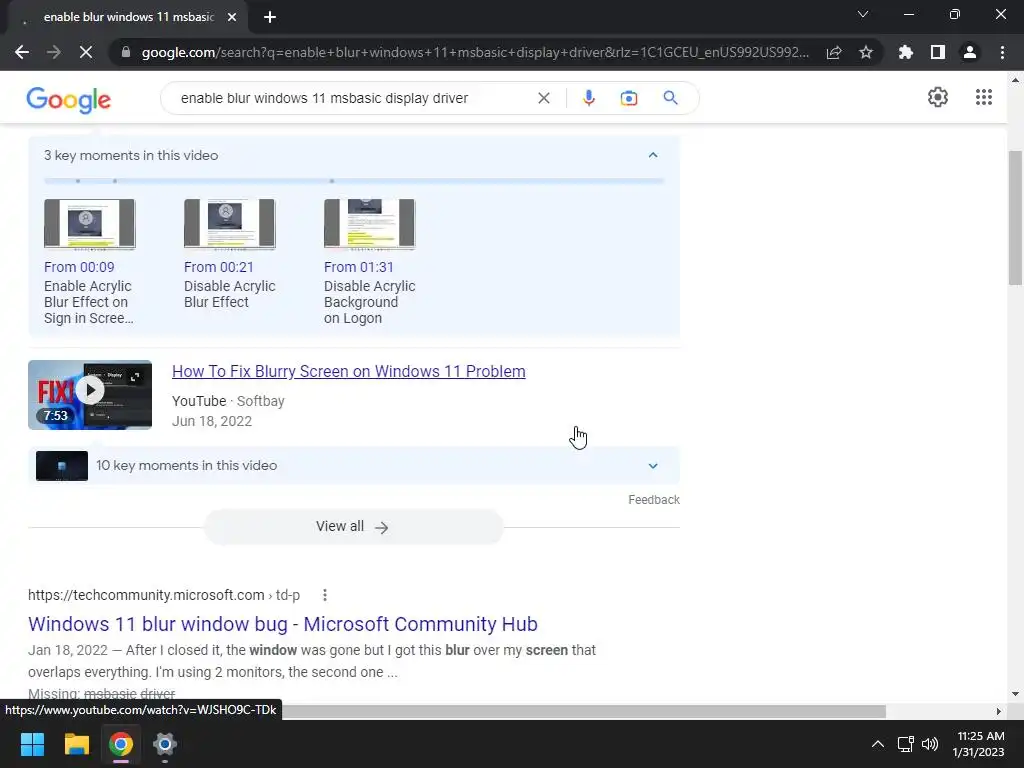This screenshot has width=1024, height=768.
Task: Click the 'View all' videos button
Action: coord(353,526)
